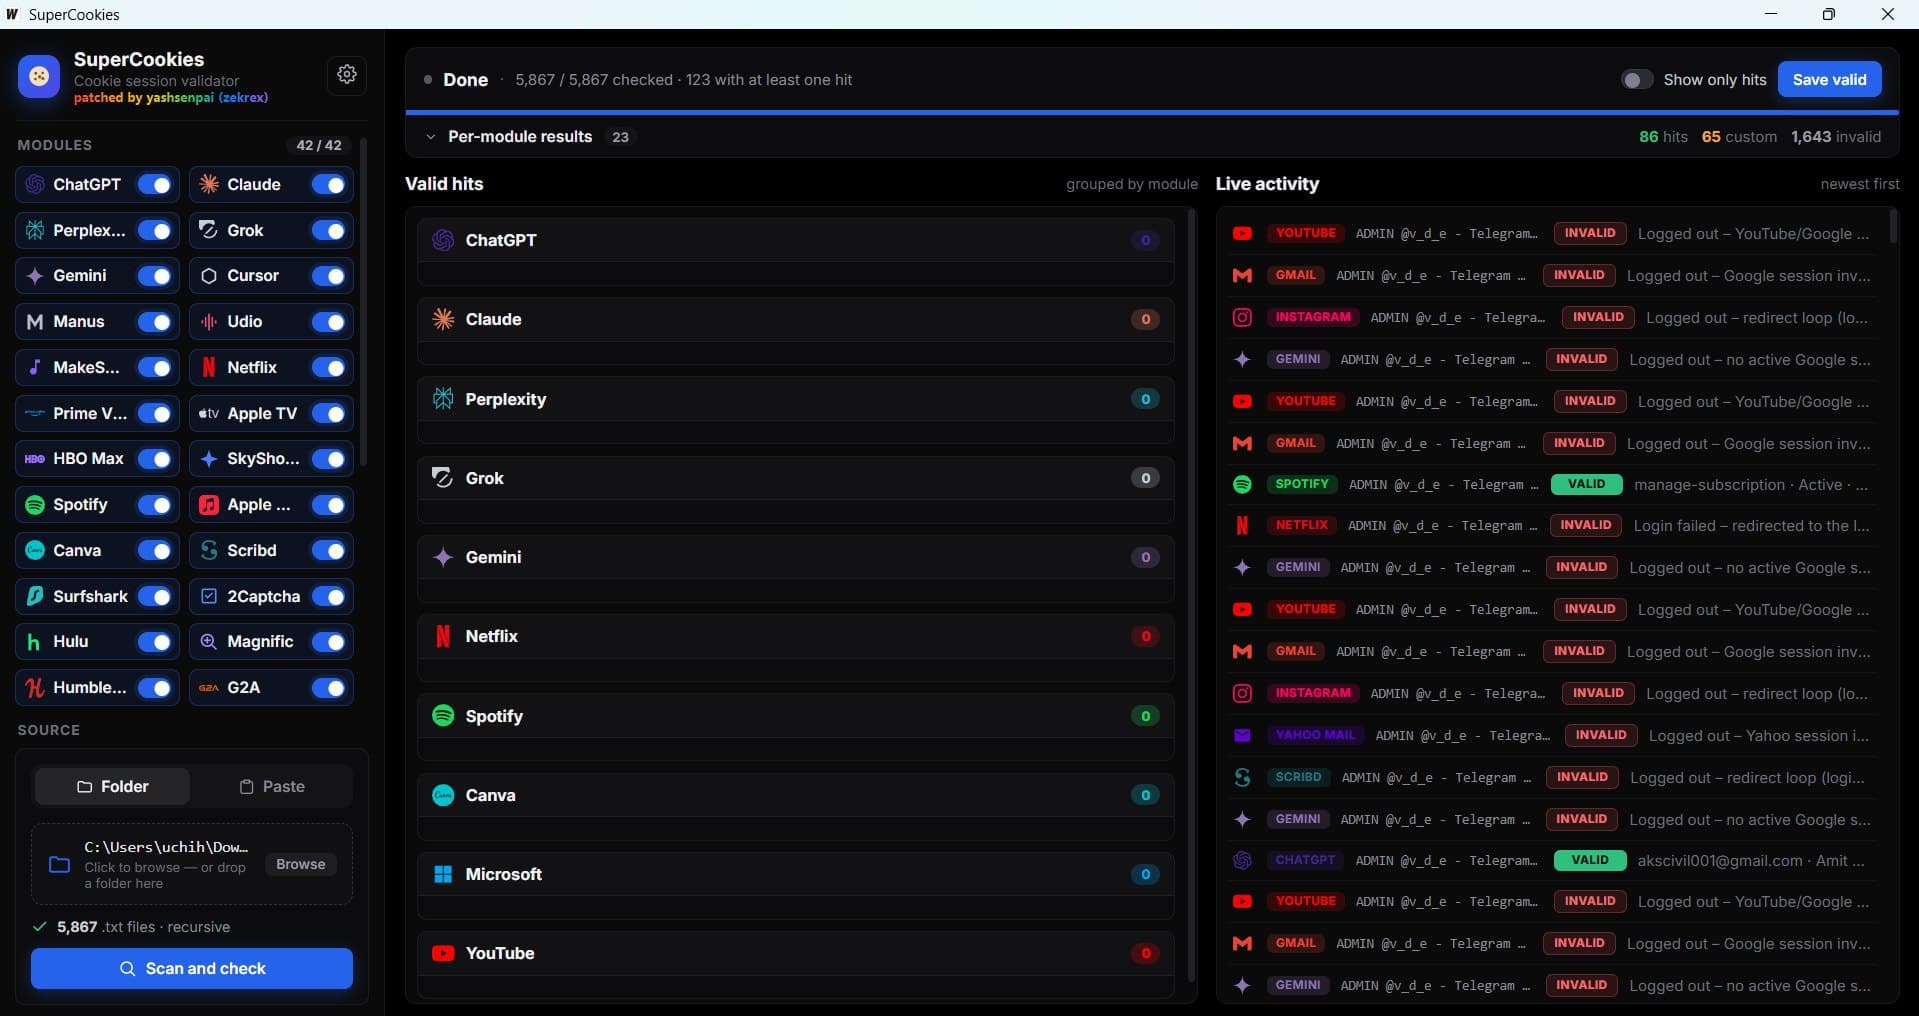Click the Live activity scrollbar

[x=1893, y=226]
